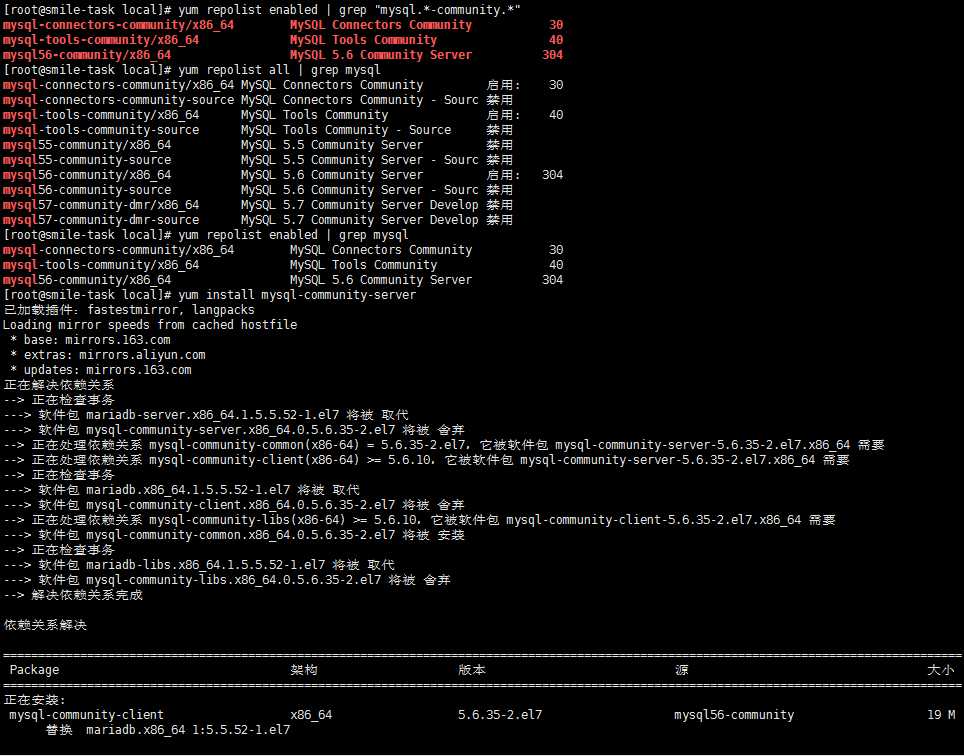
Task: Click the red '304' count in first output
Action: click(553, 55)
